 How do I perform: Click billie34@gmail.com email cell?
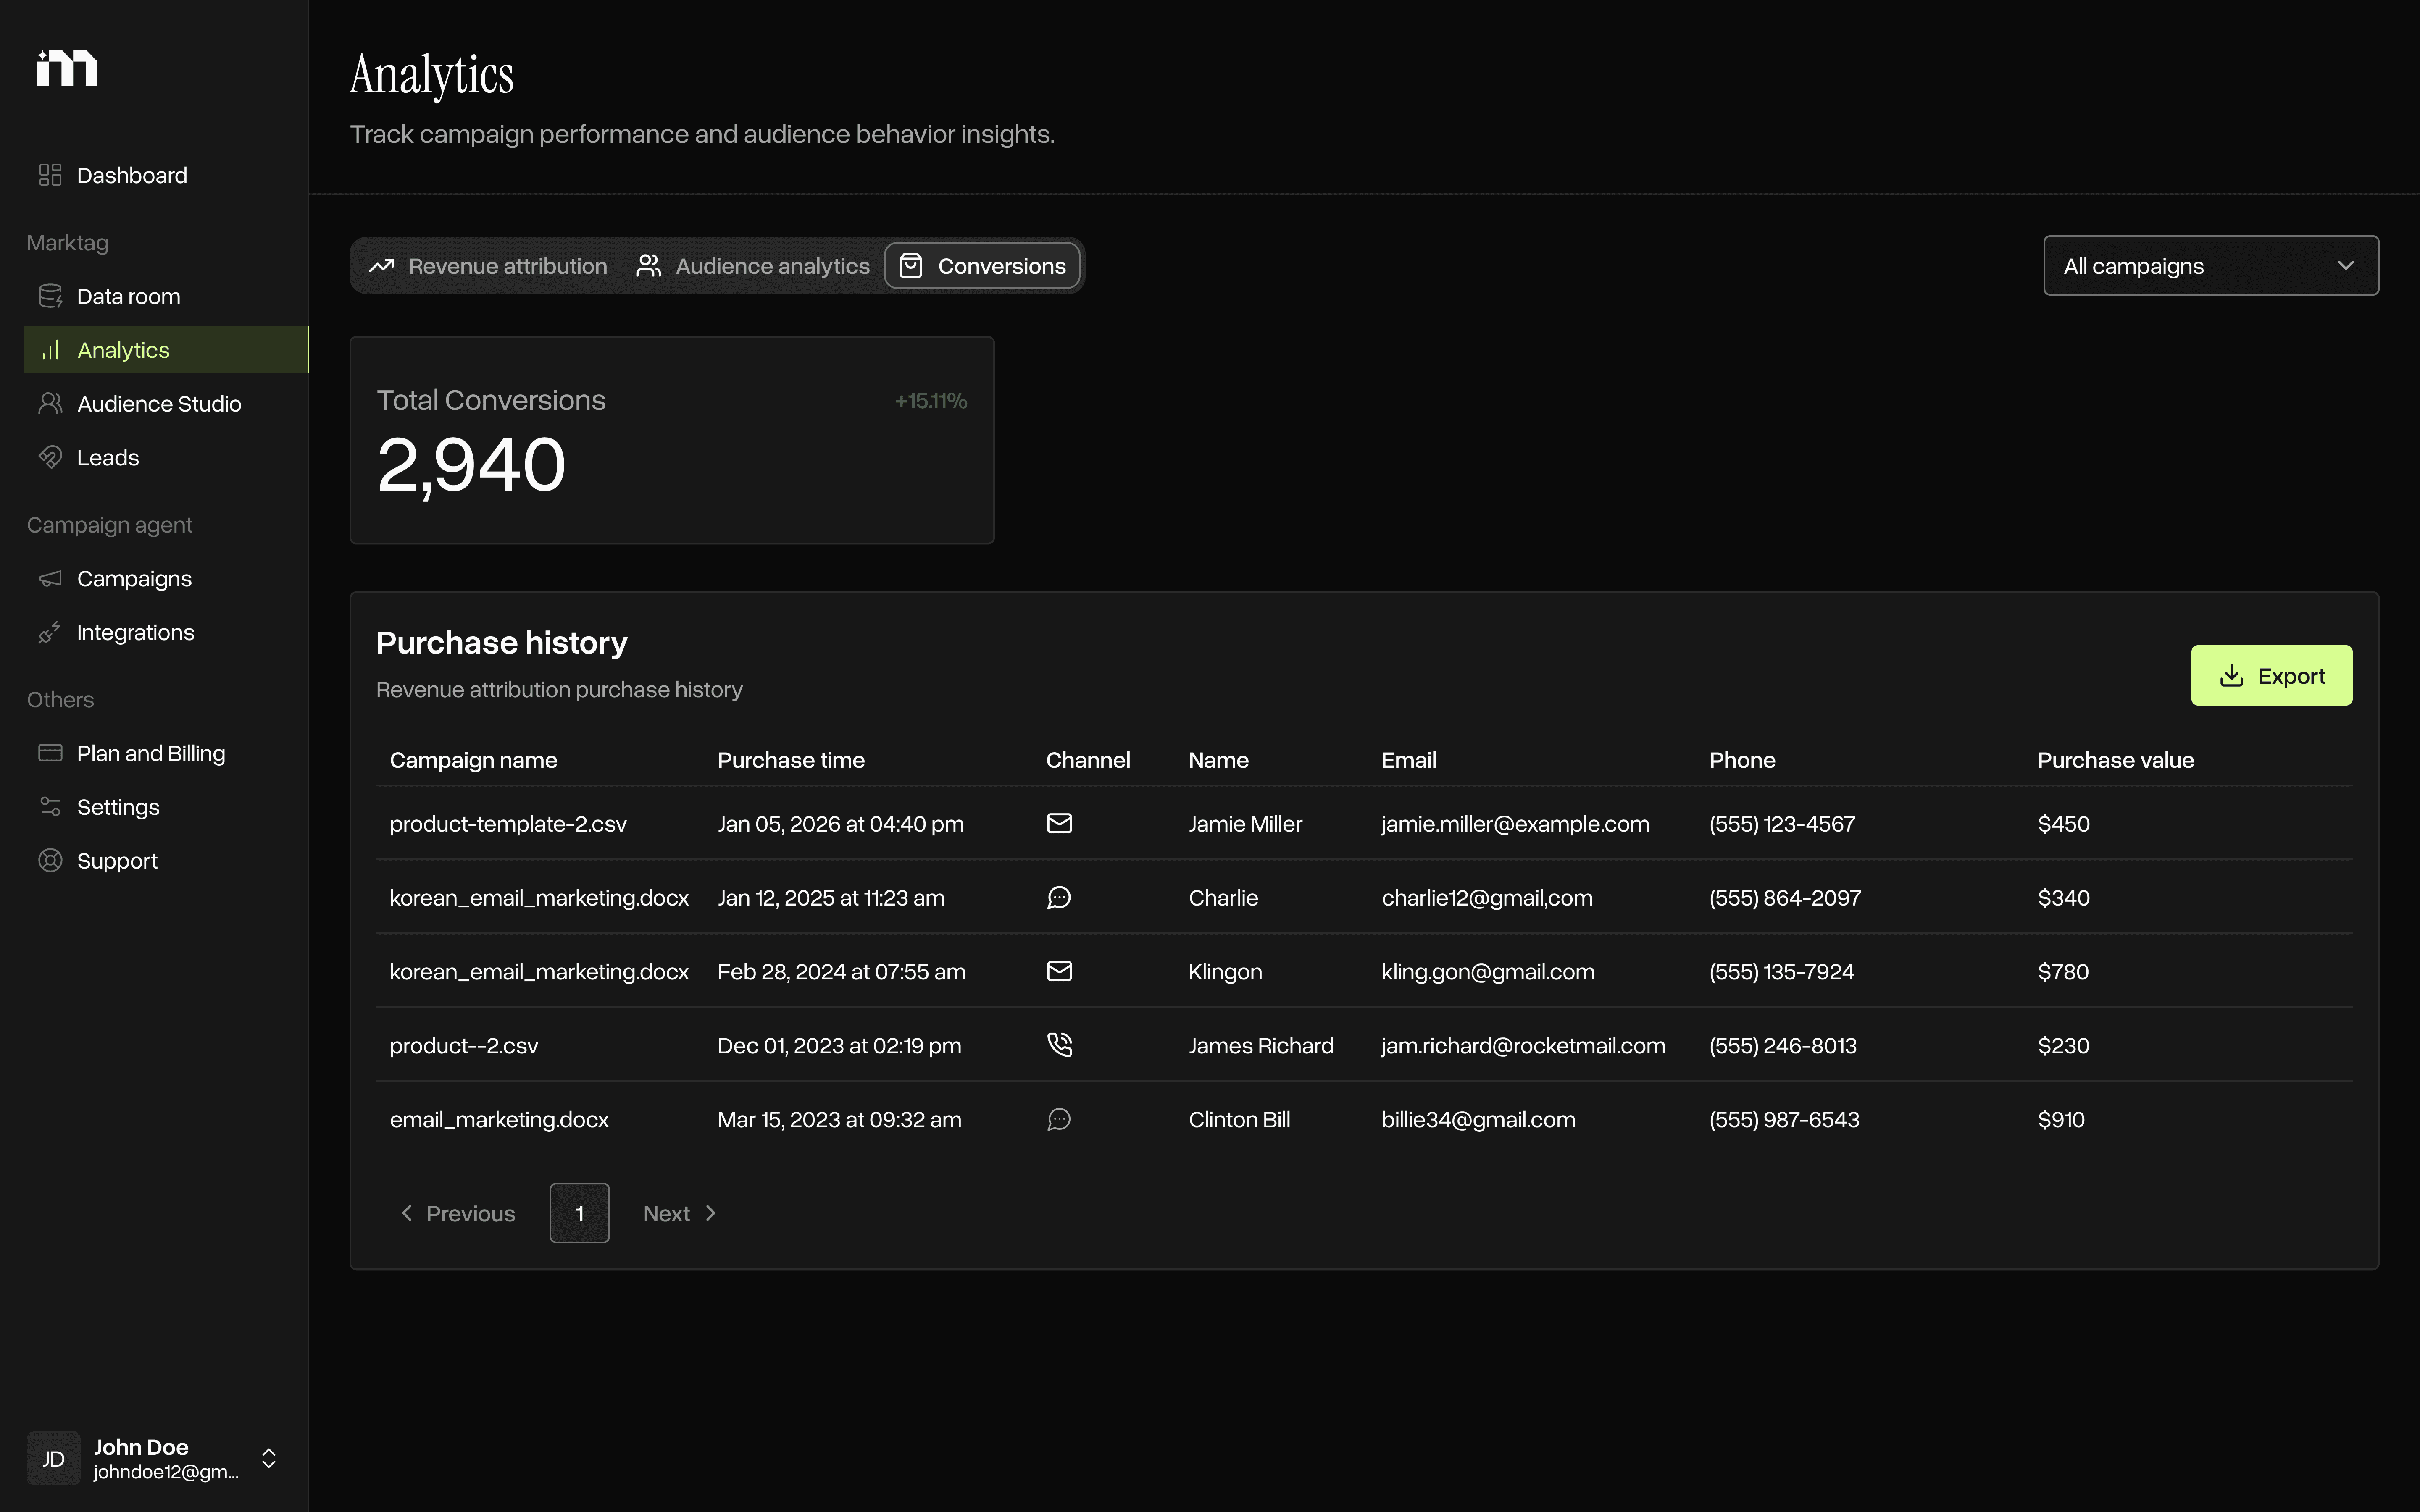pos(1478,1120)
